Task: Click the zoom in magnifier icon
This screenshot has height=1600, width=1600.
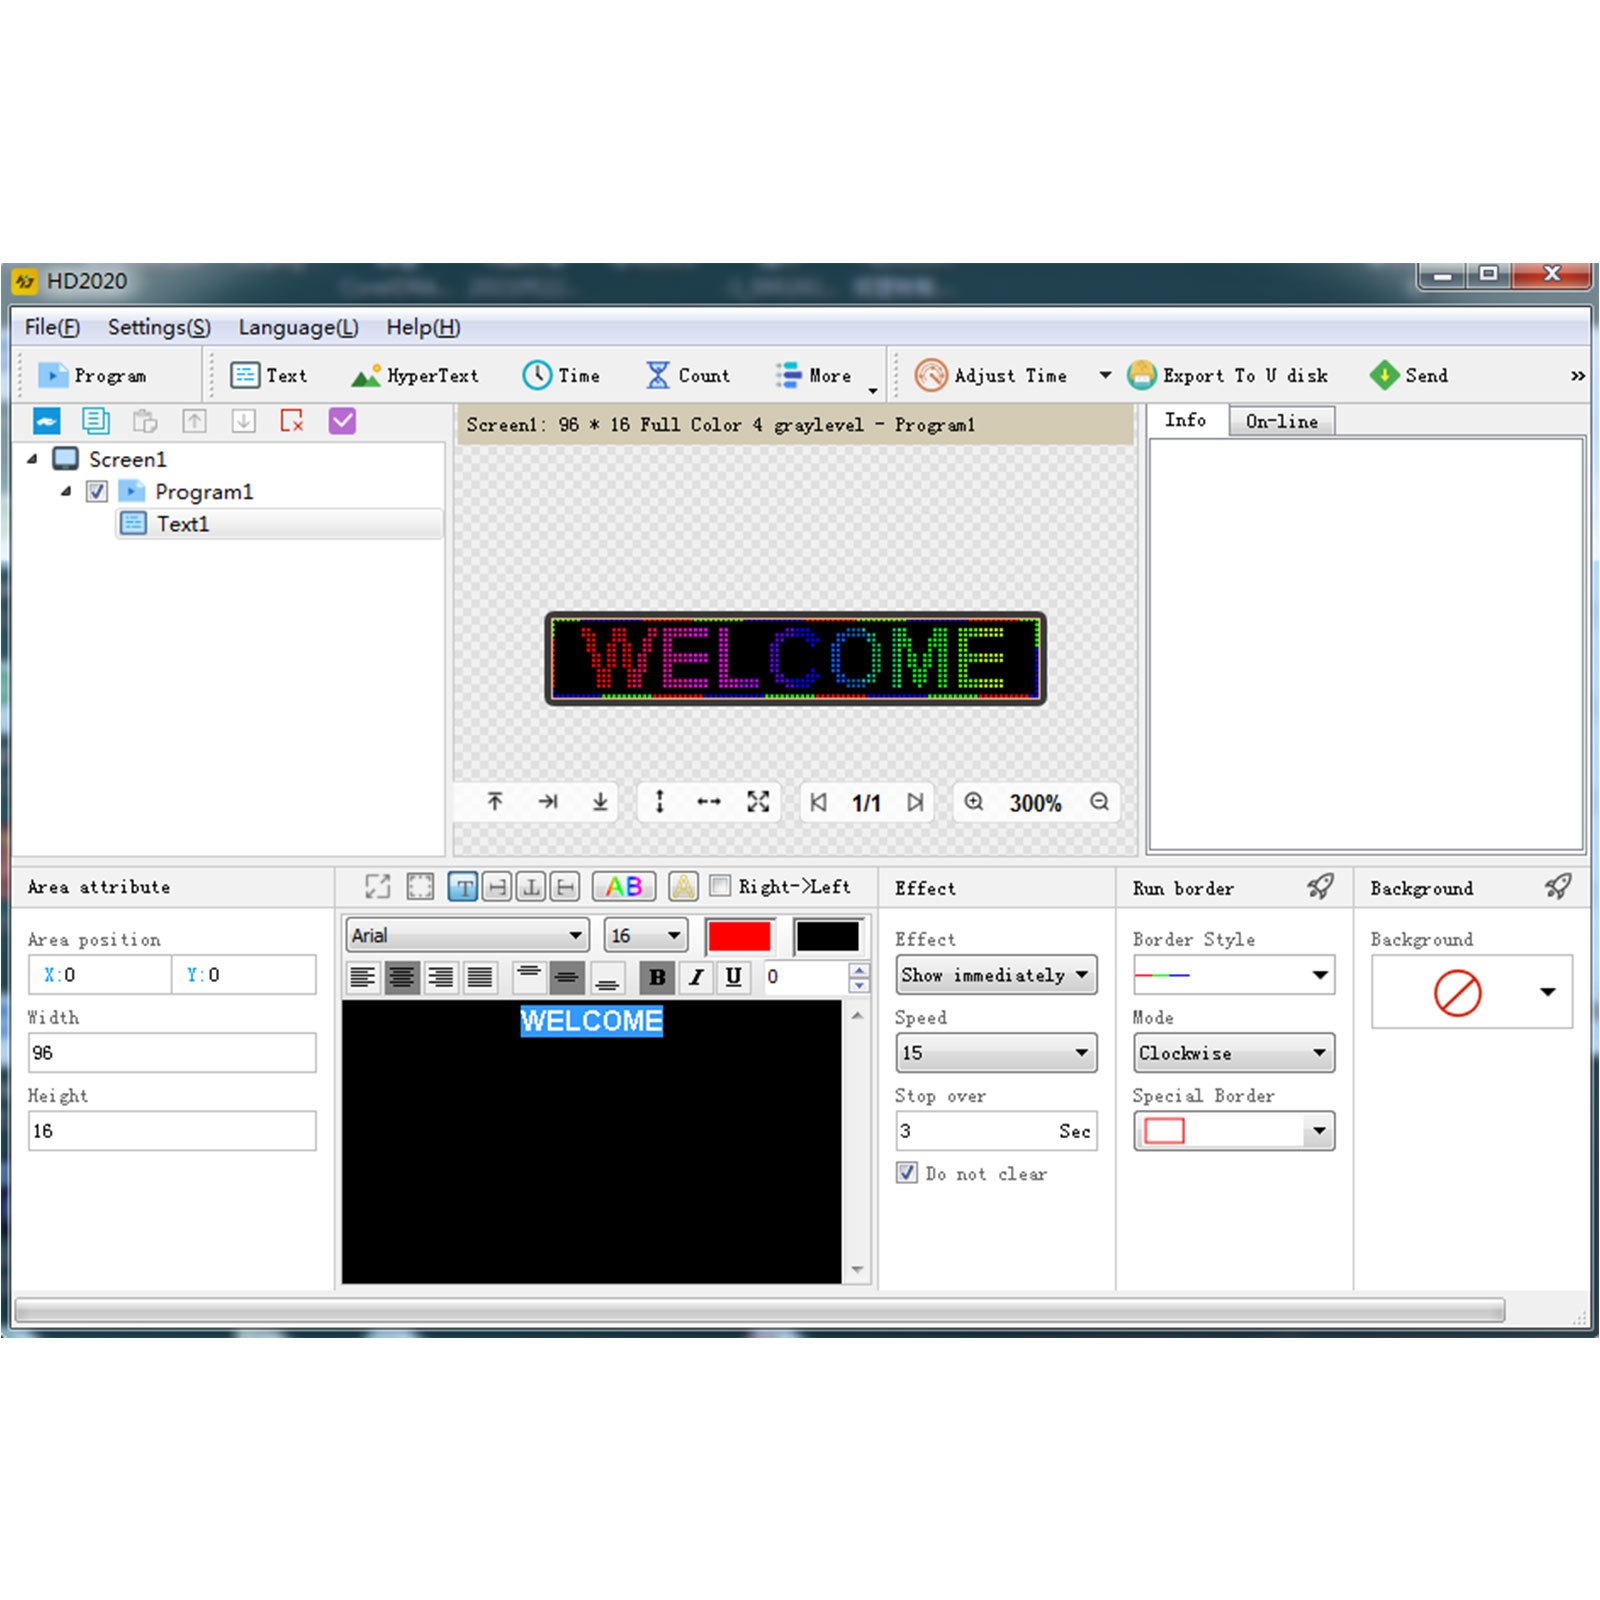Action: tap(973, 802)
